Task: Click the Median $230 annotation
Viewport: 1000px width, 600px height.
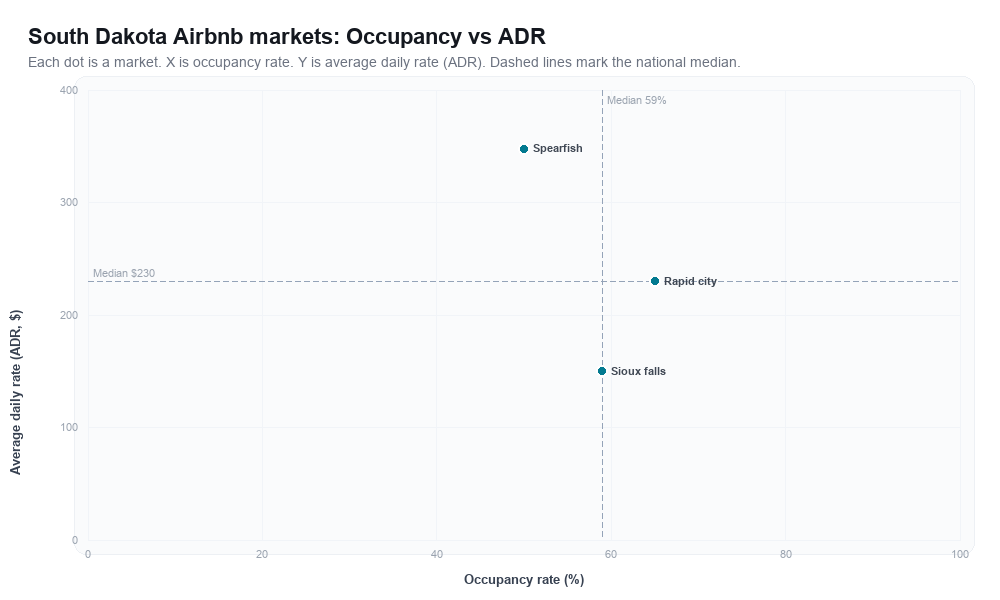Action: [124, 274]
